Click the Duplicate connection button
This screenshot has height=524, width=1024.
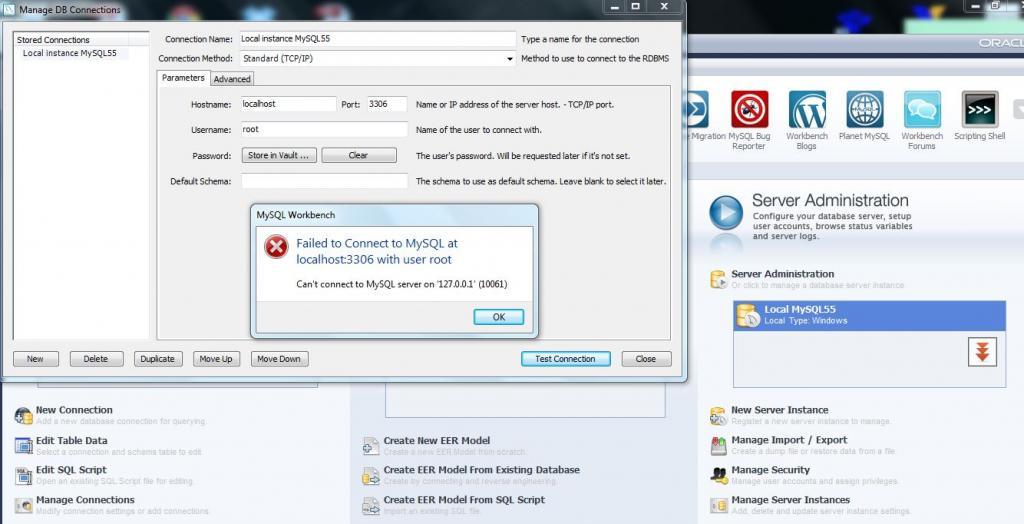157,359
